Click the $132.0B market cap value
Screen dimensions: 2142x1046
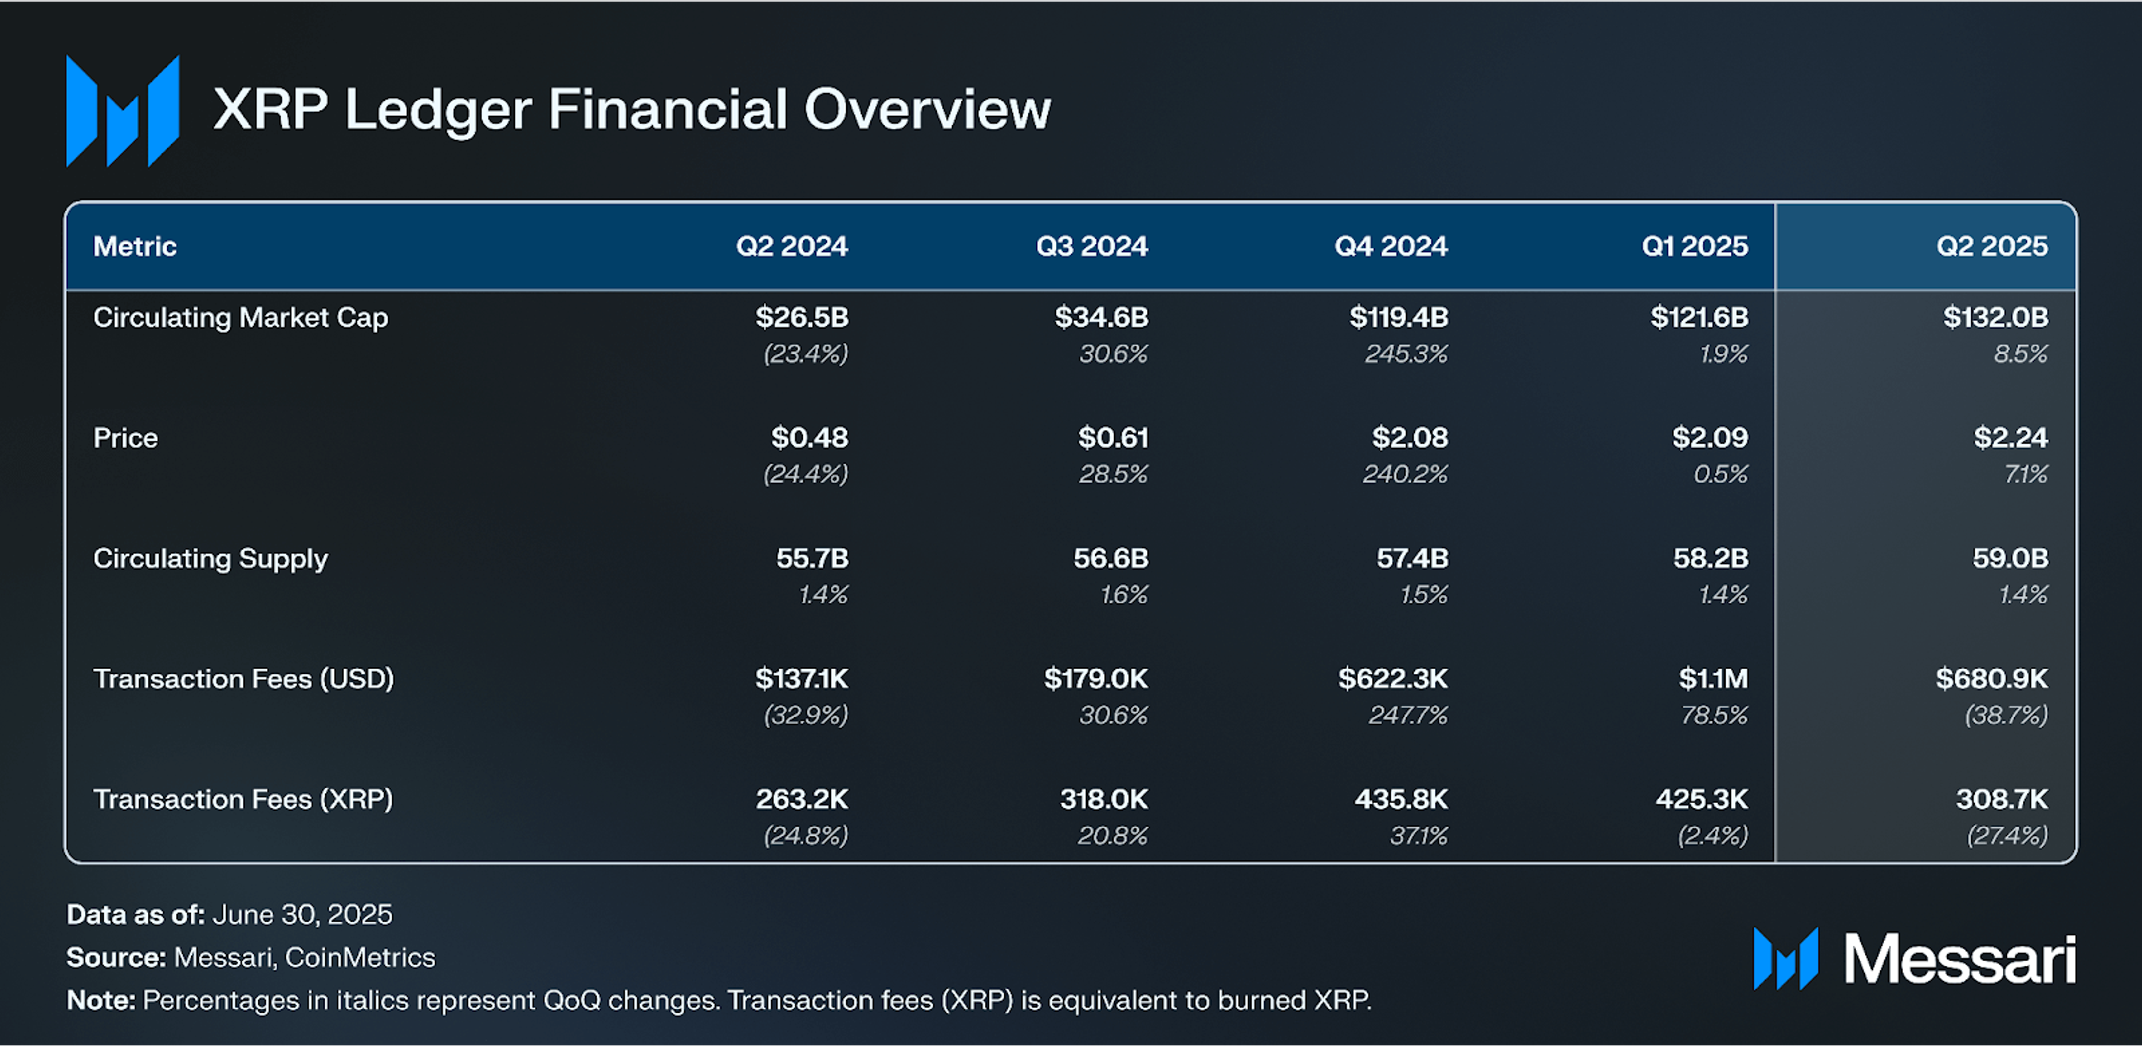pyautogui.click(x=1995, y=318)
